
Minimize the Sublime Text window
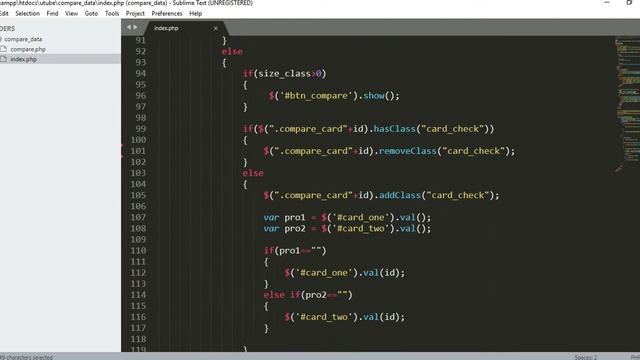click(x=607, y=3)
